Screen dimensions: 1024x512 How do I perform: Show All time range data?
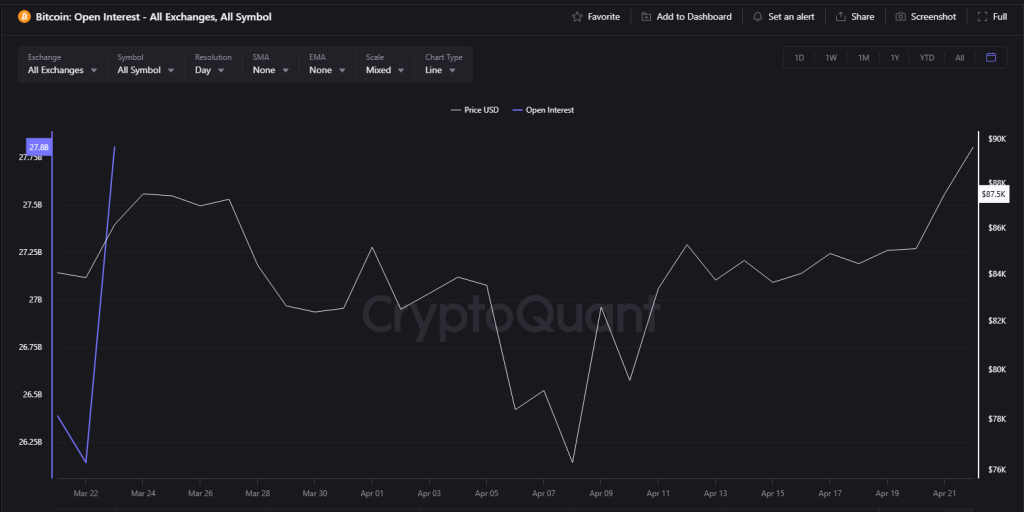(959, 58)
